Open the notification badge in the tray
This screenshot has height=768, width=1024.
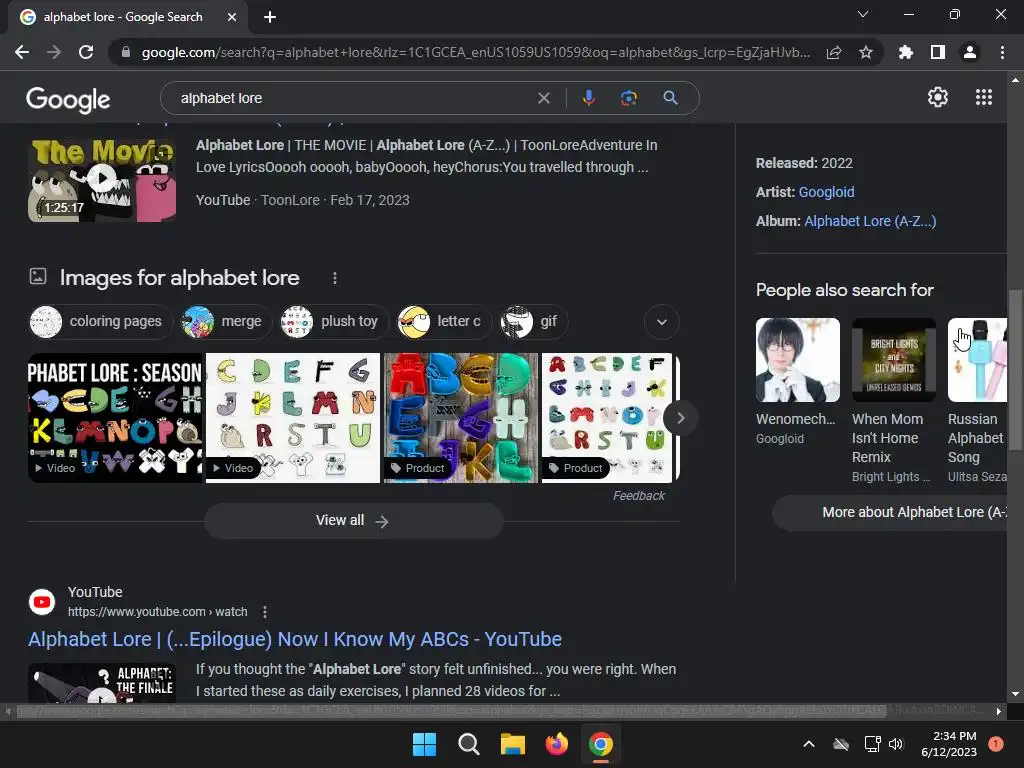[995, 744]
